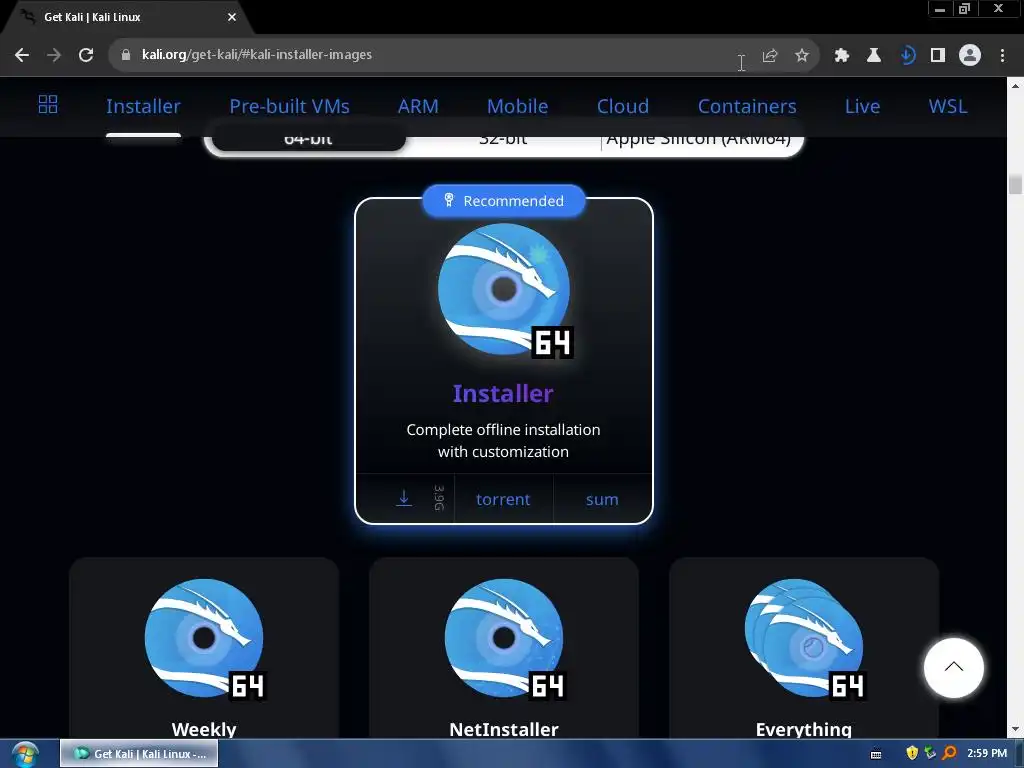This screenshot has width=1024, height=768.
Task: Click the page vertical scrollbar thumb
Action: (x=1015, y=185)
